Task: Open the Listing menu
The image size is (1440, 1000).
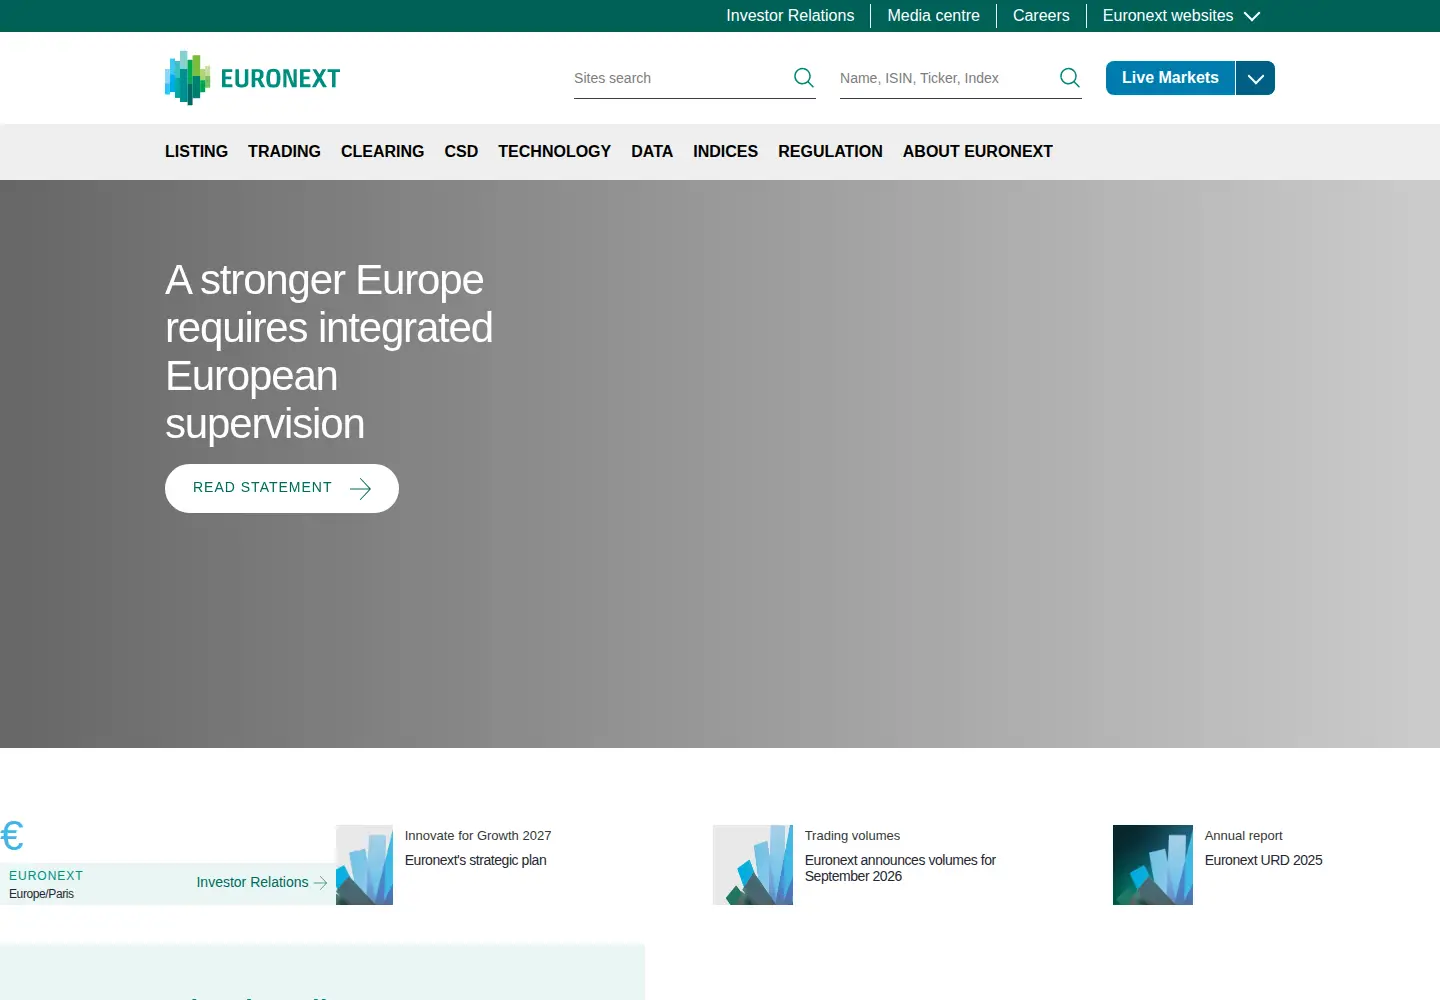Action: pyautogui.click(x=196, y=152)
